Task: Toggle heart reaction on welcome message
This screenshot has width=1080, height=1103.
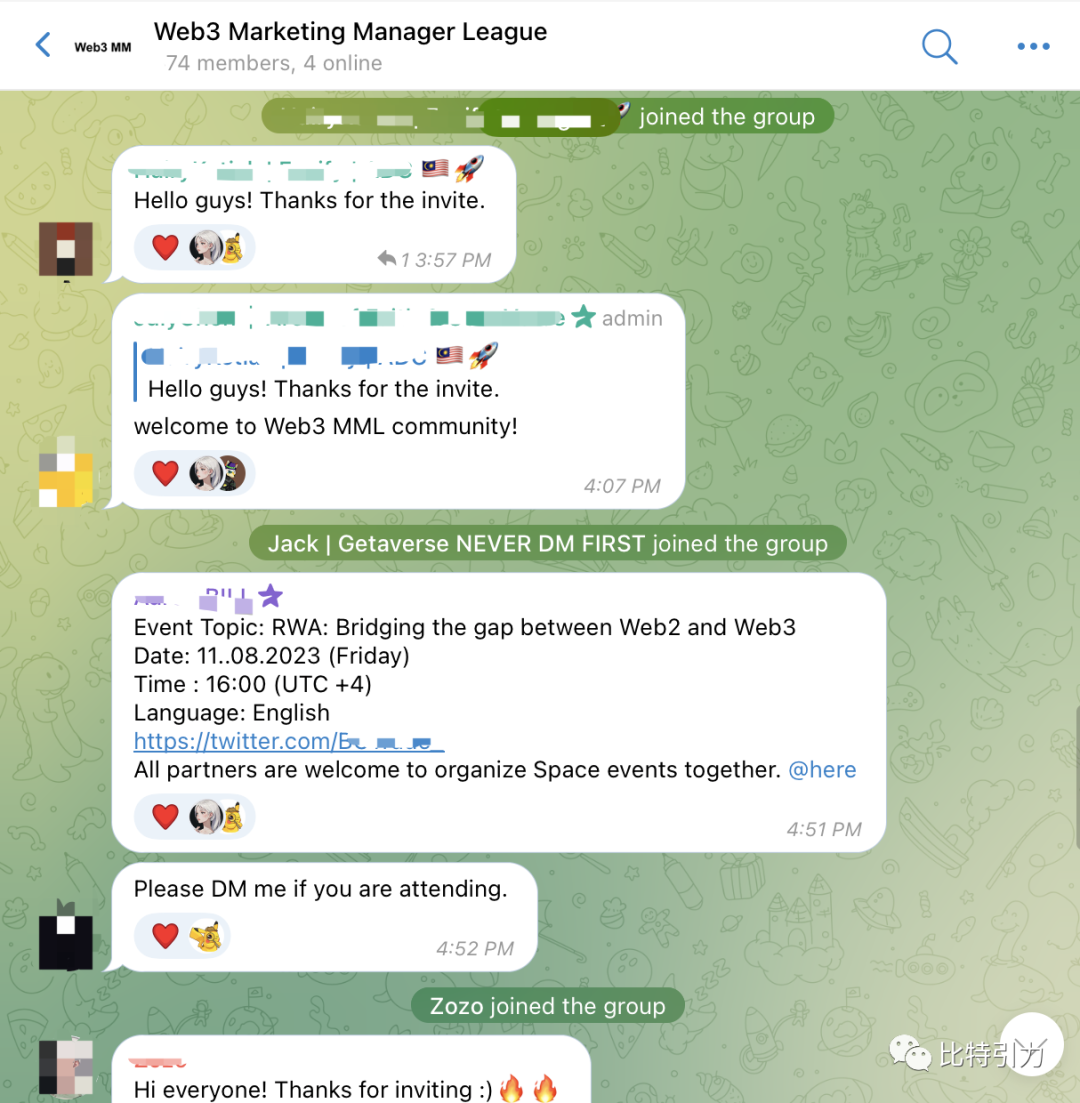Action: point(165,473)
